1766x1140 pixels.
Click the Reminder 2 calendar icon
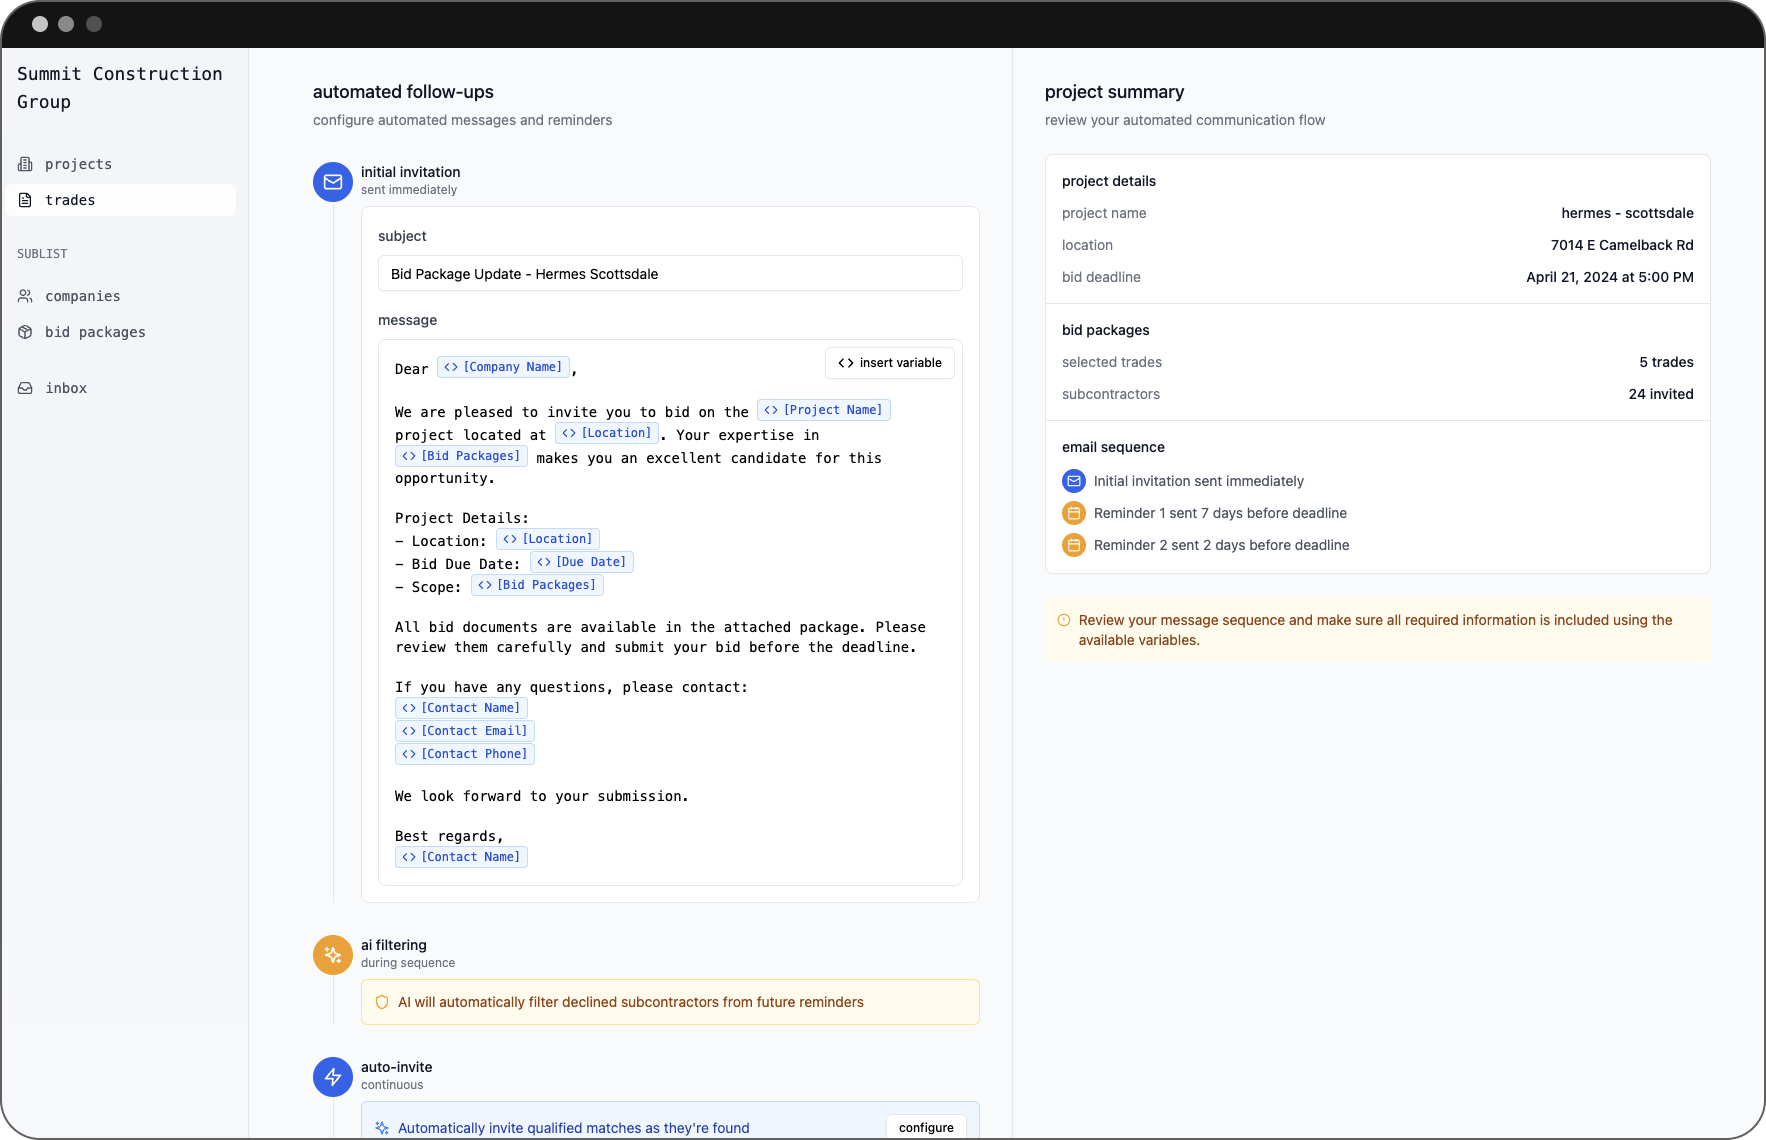(x=1073, y=545)
